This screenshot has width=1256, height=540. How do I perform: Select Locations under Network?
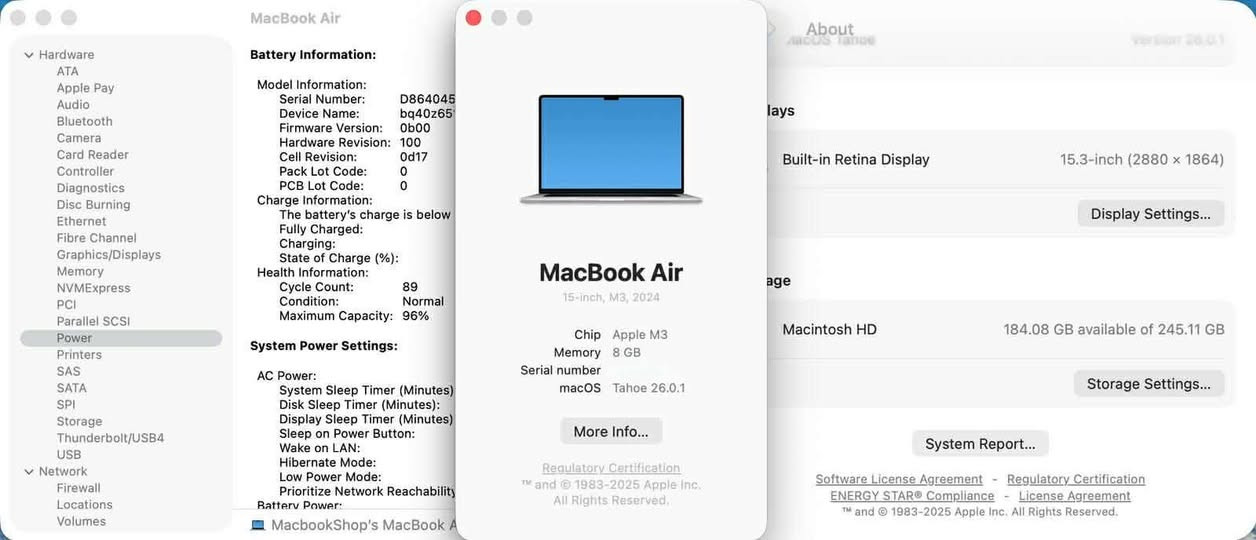(84, 505)
